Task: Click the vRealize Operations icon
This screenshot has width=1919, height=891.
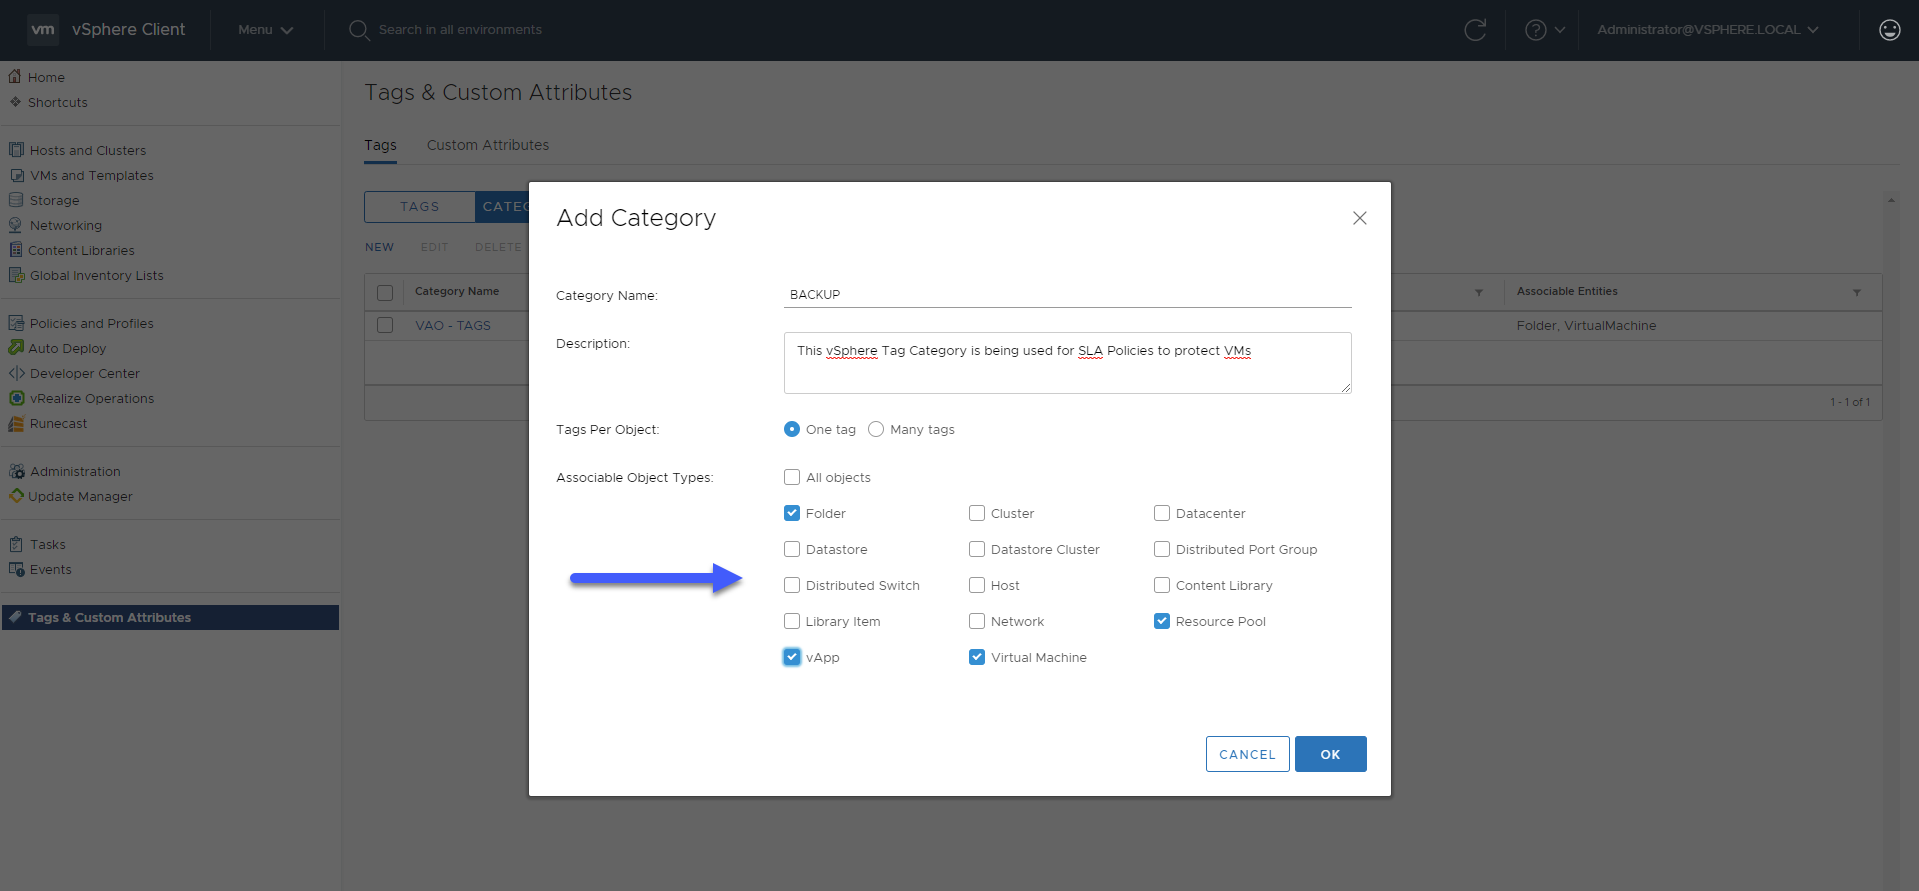Action: coord(16,398)
